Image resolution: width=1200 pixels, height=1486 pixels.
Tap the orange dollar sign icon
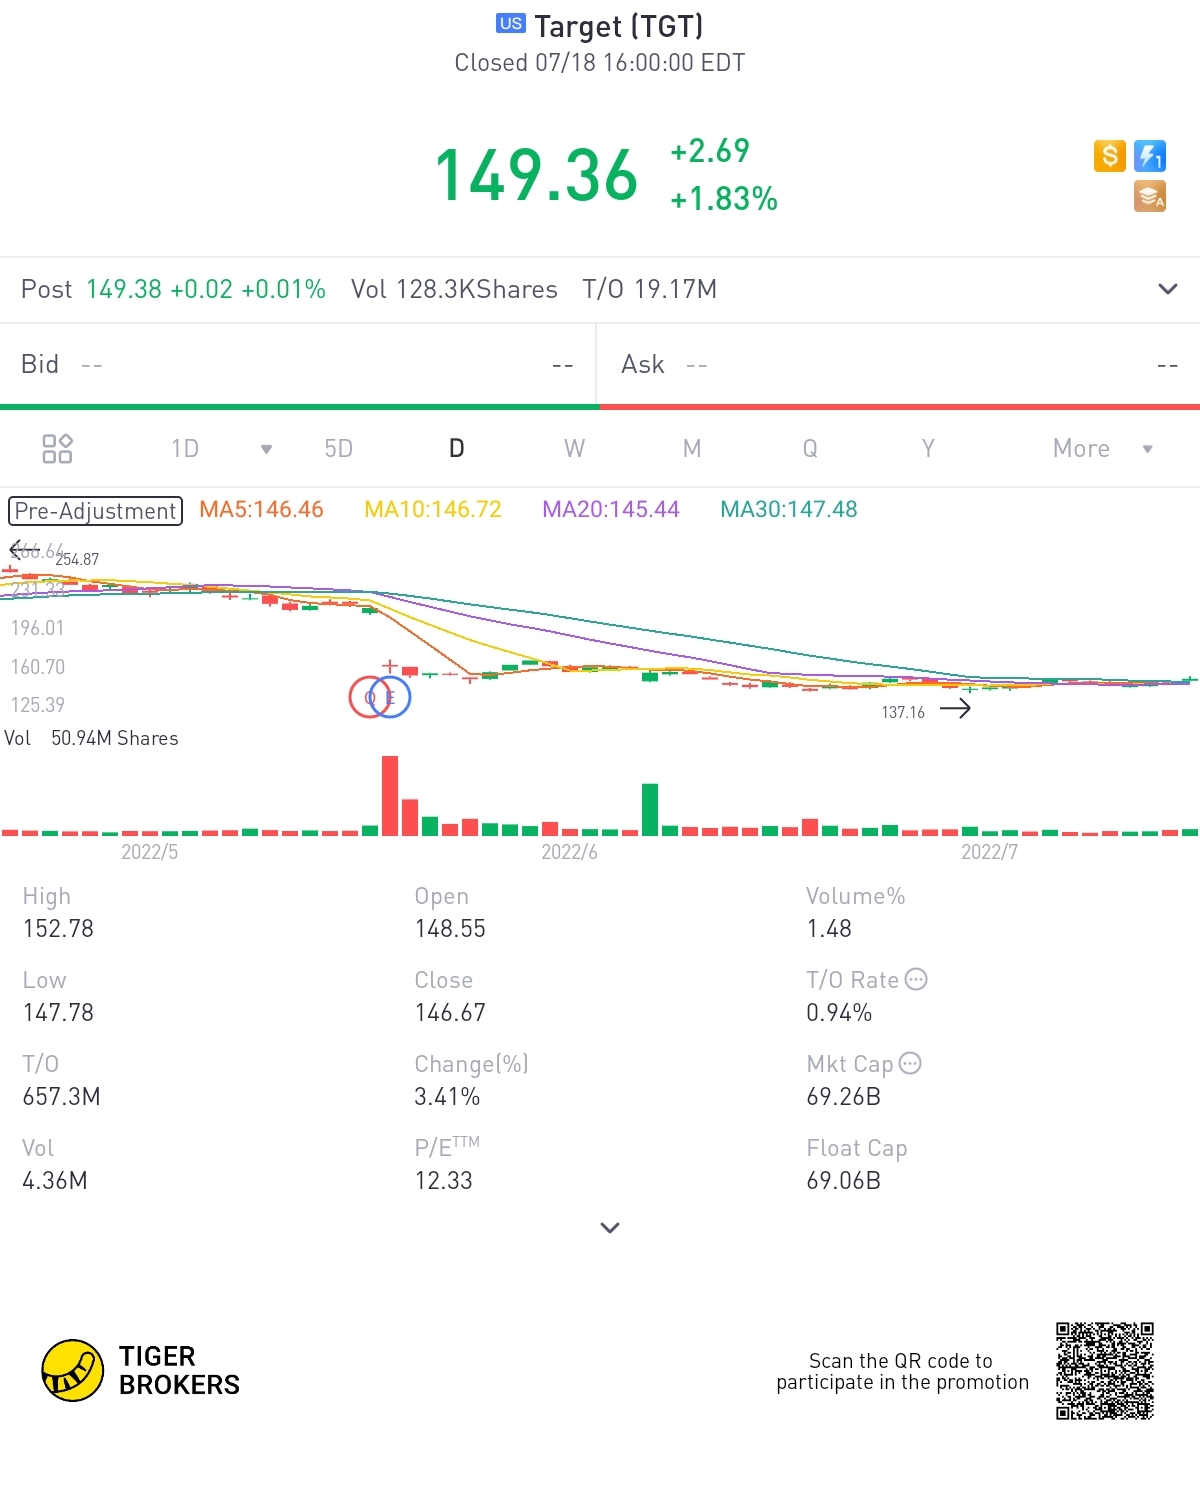click(1109, 156)
